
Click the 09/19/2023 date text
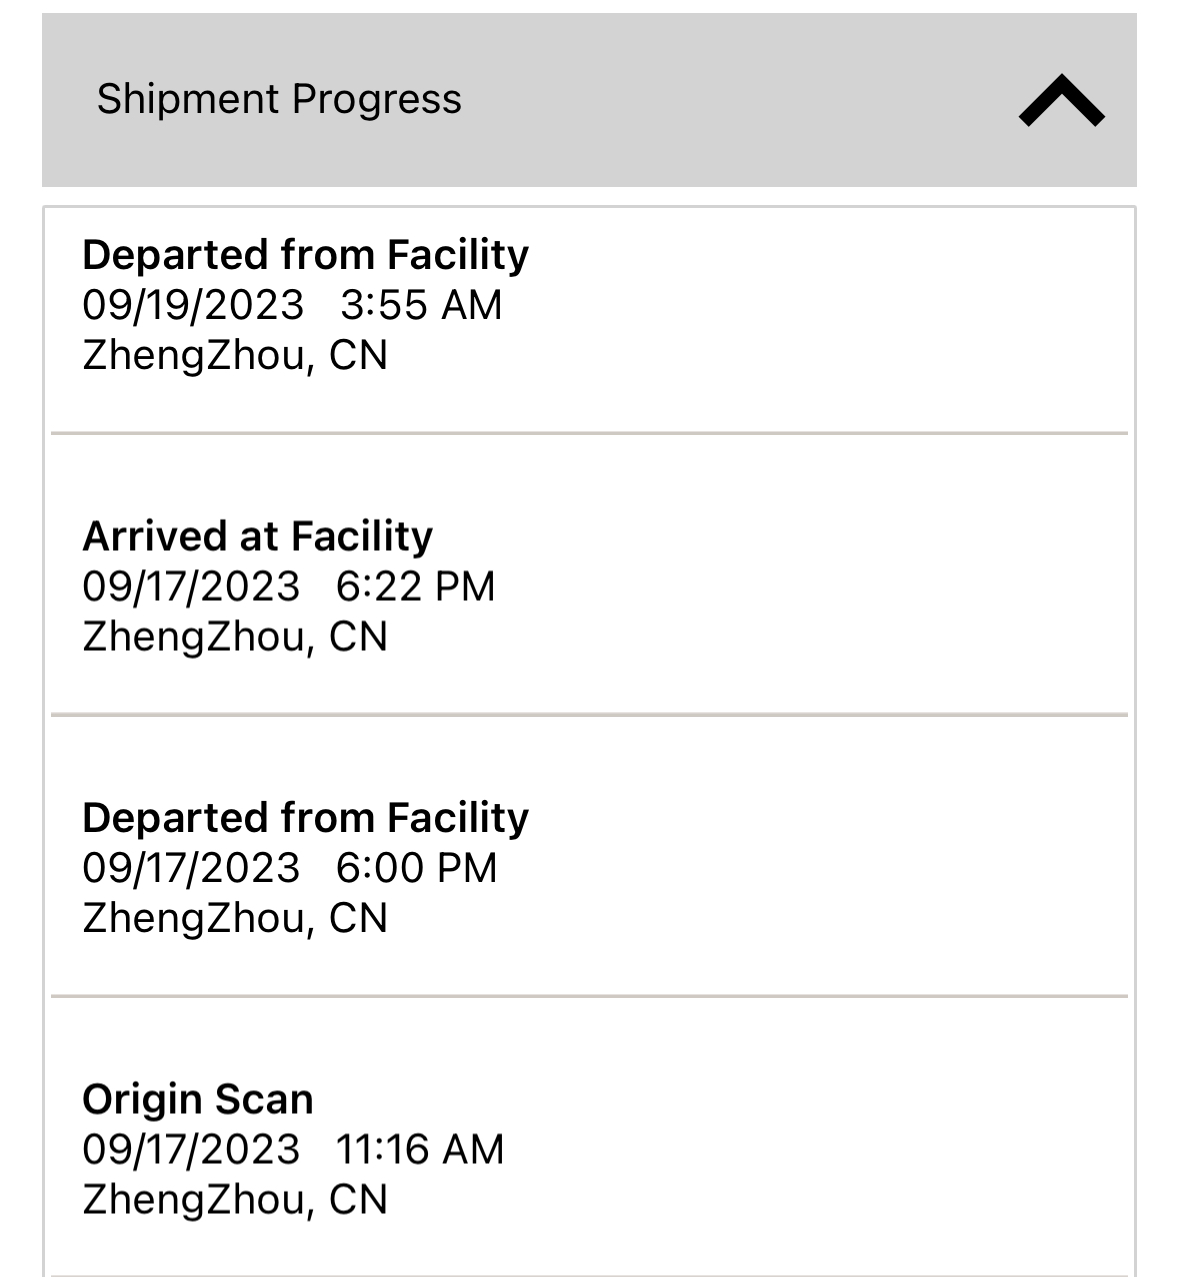(193, 305)
